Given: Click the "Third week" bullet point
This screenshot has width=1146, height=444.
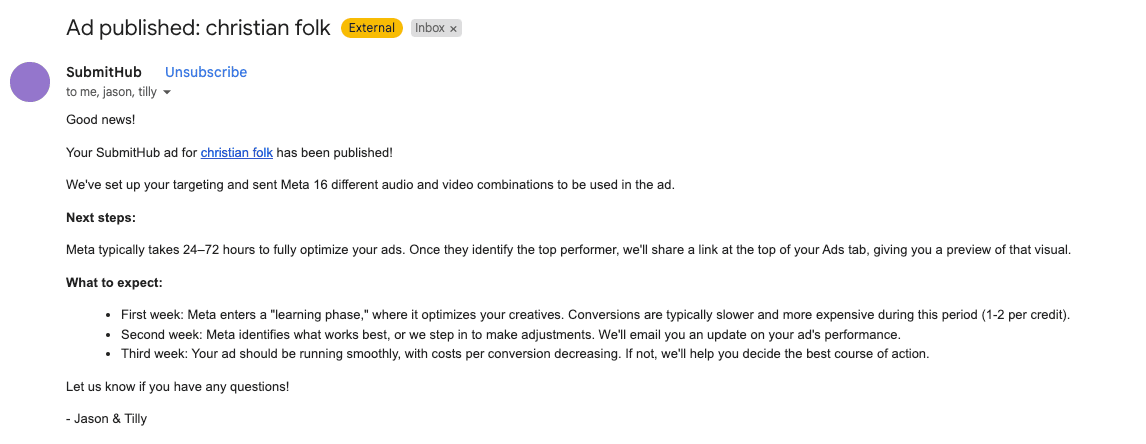Looking at the screenshot, I should [x=524, y=353].
